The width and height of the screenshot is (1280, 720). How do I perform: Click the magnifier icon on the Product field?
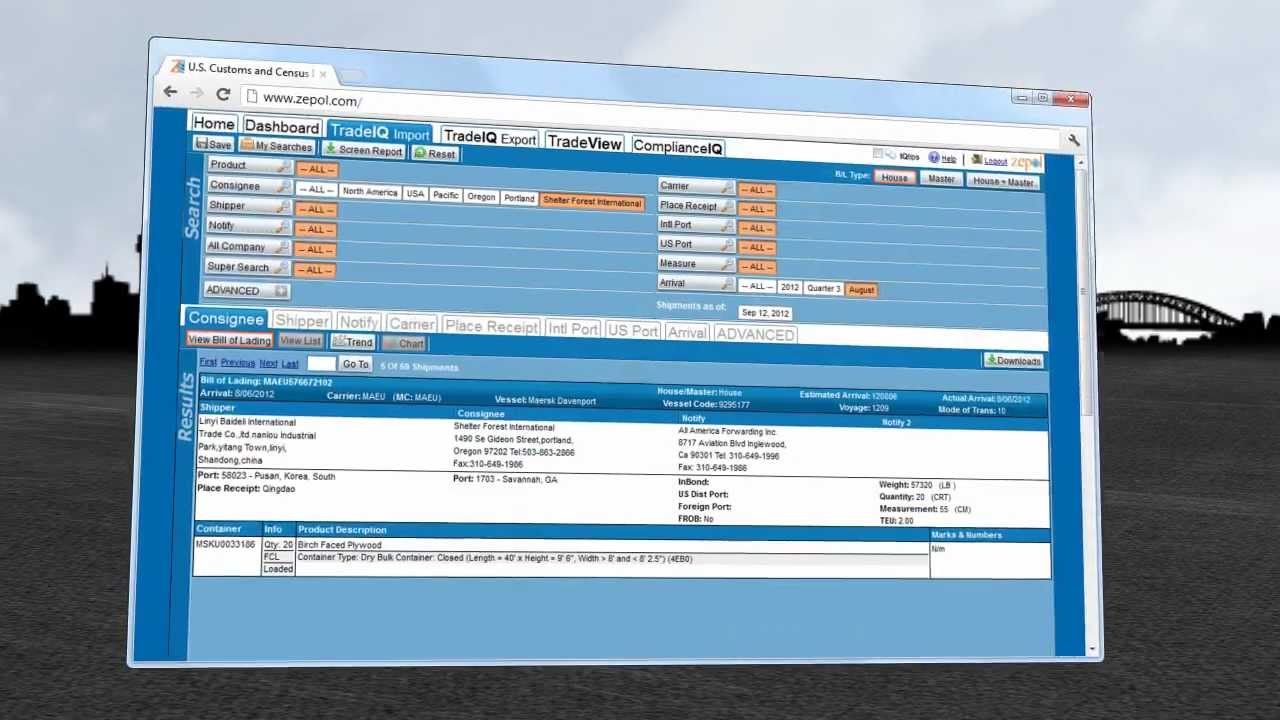tap(284, 167)
